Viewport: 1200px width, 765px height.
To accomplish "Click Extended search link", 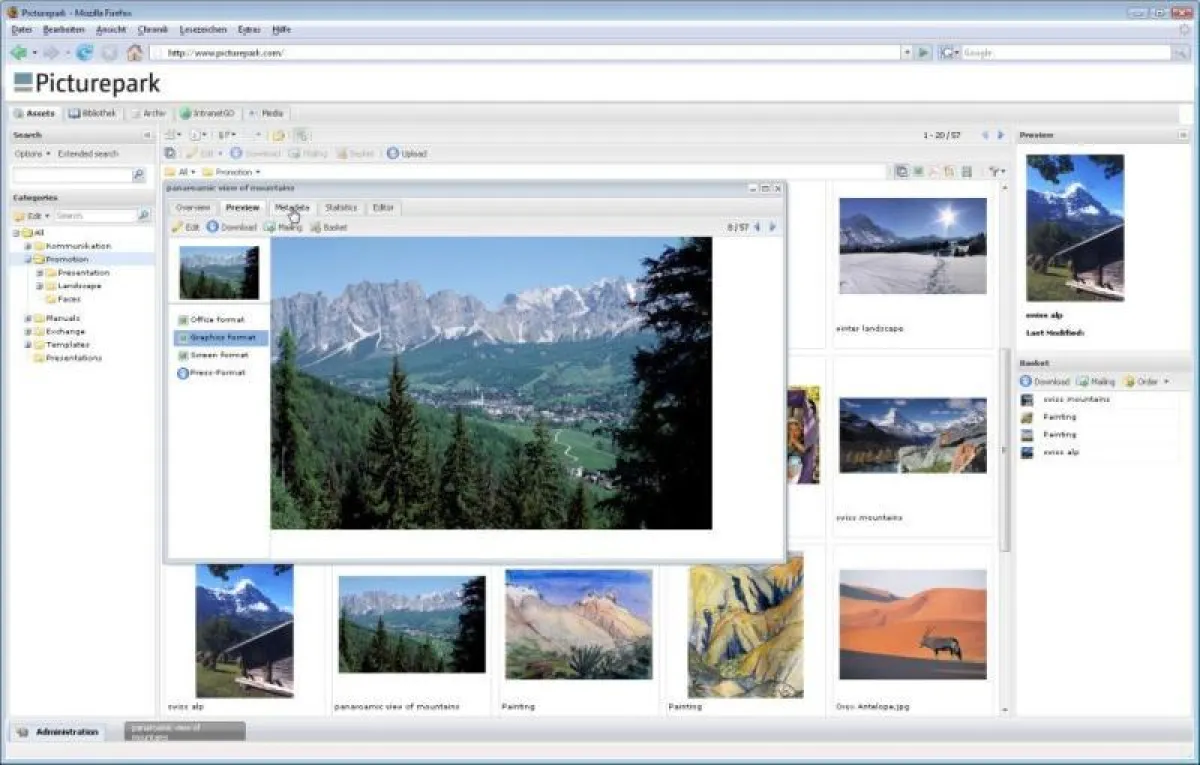I will click(x=90, y=153).
